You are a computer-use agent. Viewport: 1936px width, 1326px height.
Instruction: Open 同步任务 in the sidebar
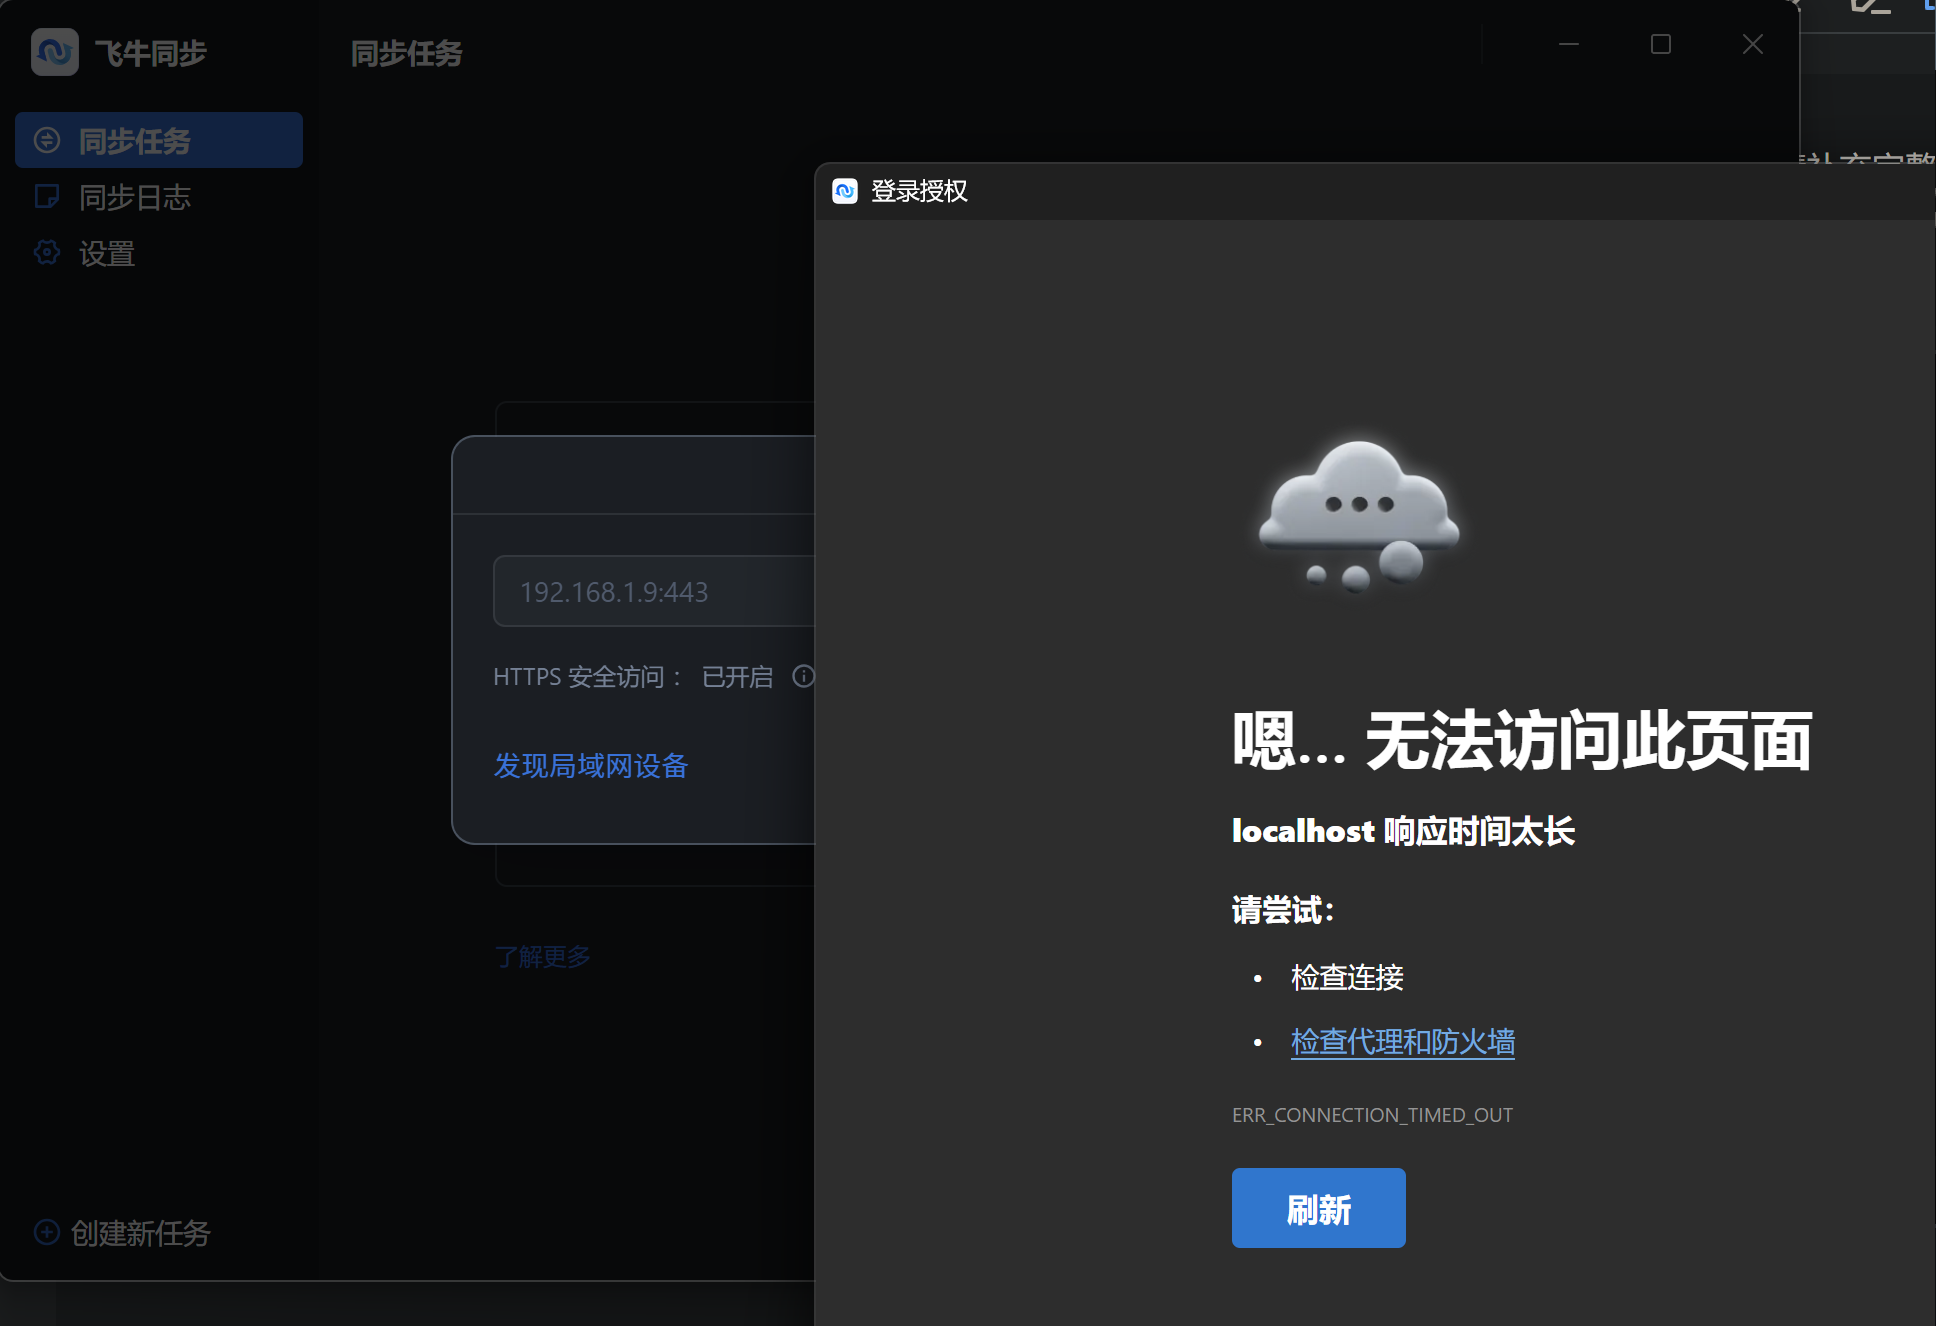159,140
